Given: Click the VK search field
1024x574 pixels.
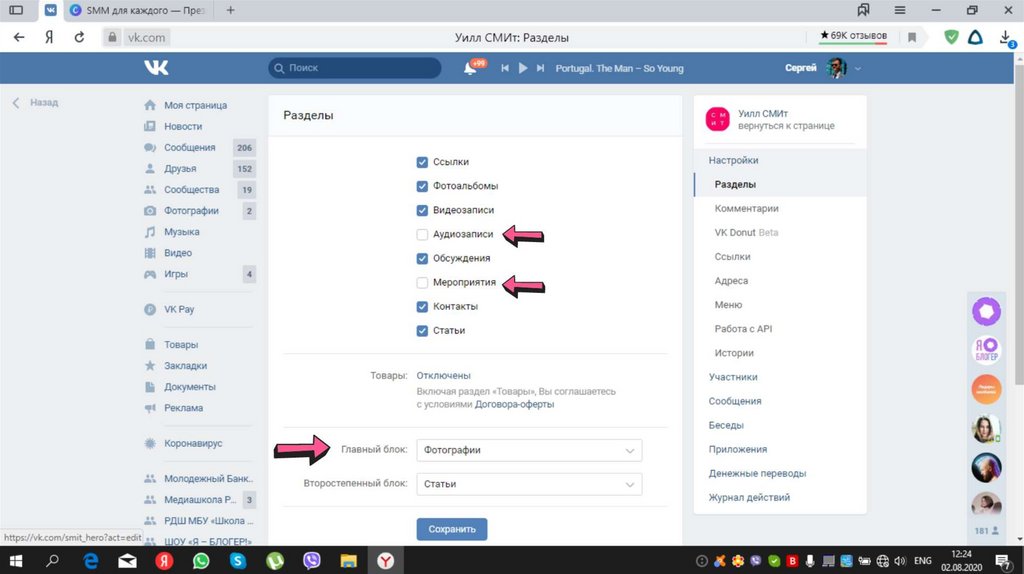Looking at the screenshot, I should pos(355,68).
